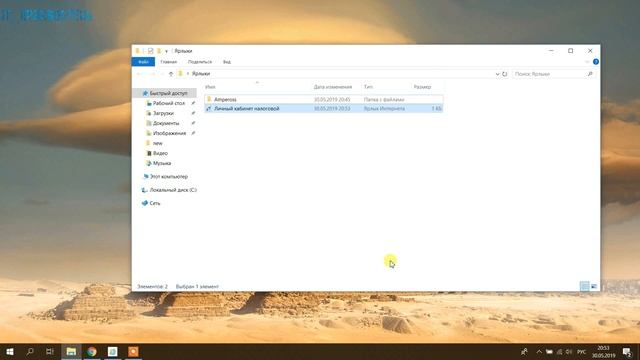This screenshot has width=640, height=360.
Task: Click the white-square app icon on taskbar
Action: tap(113, 351)
